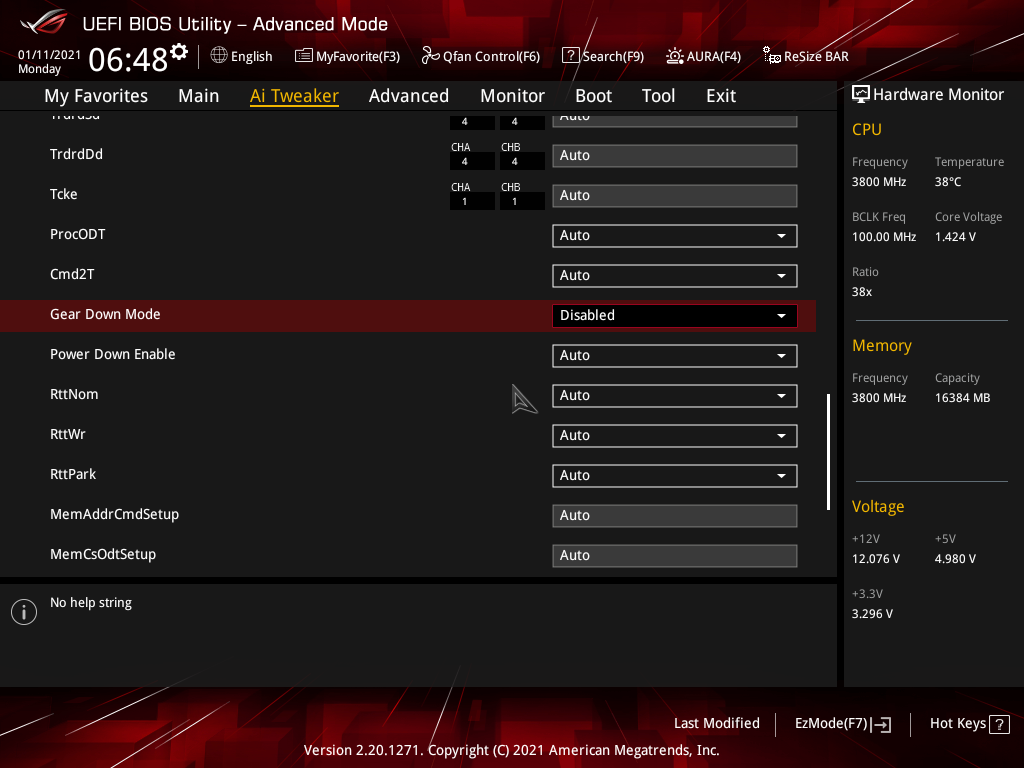Viewport: 1024px width, 768px height.
Task: Select the Ai Tweaker tab
Action: (294, 96)
